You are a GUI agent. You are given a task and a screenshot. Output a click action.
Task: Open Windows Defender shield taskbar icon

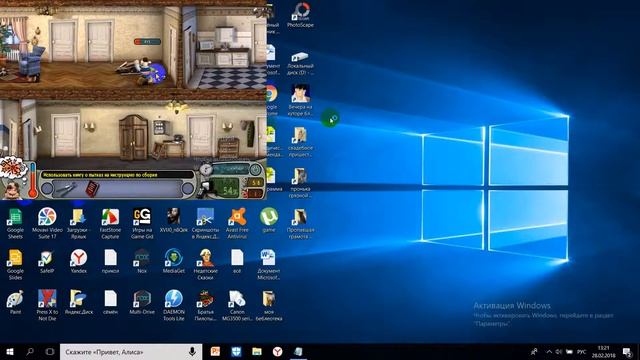pyautogui.click(x=236, y=351)
